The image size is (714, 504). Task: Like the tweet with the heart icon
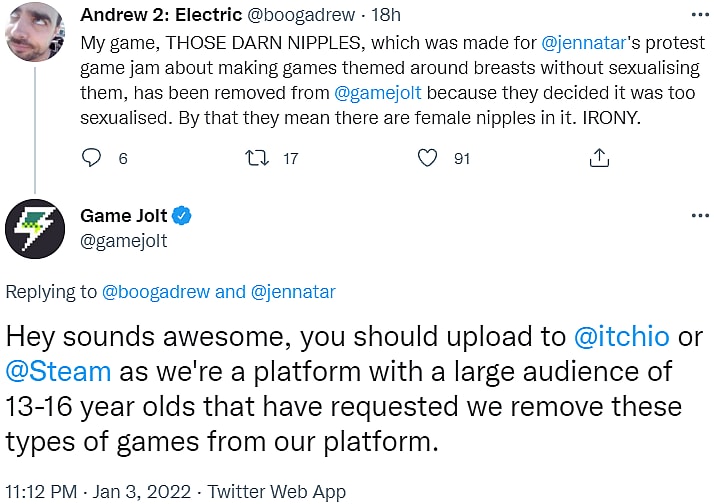(427, 158)
